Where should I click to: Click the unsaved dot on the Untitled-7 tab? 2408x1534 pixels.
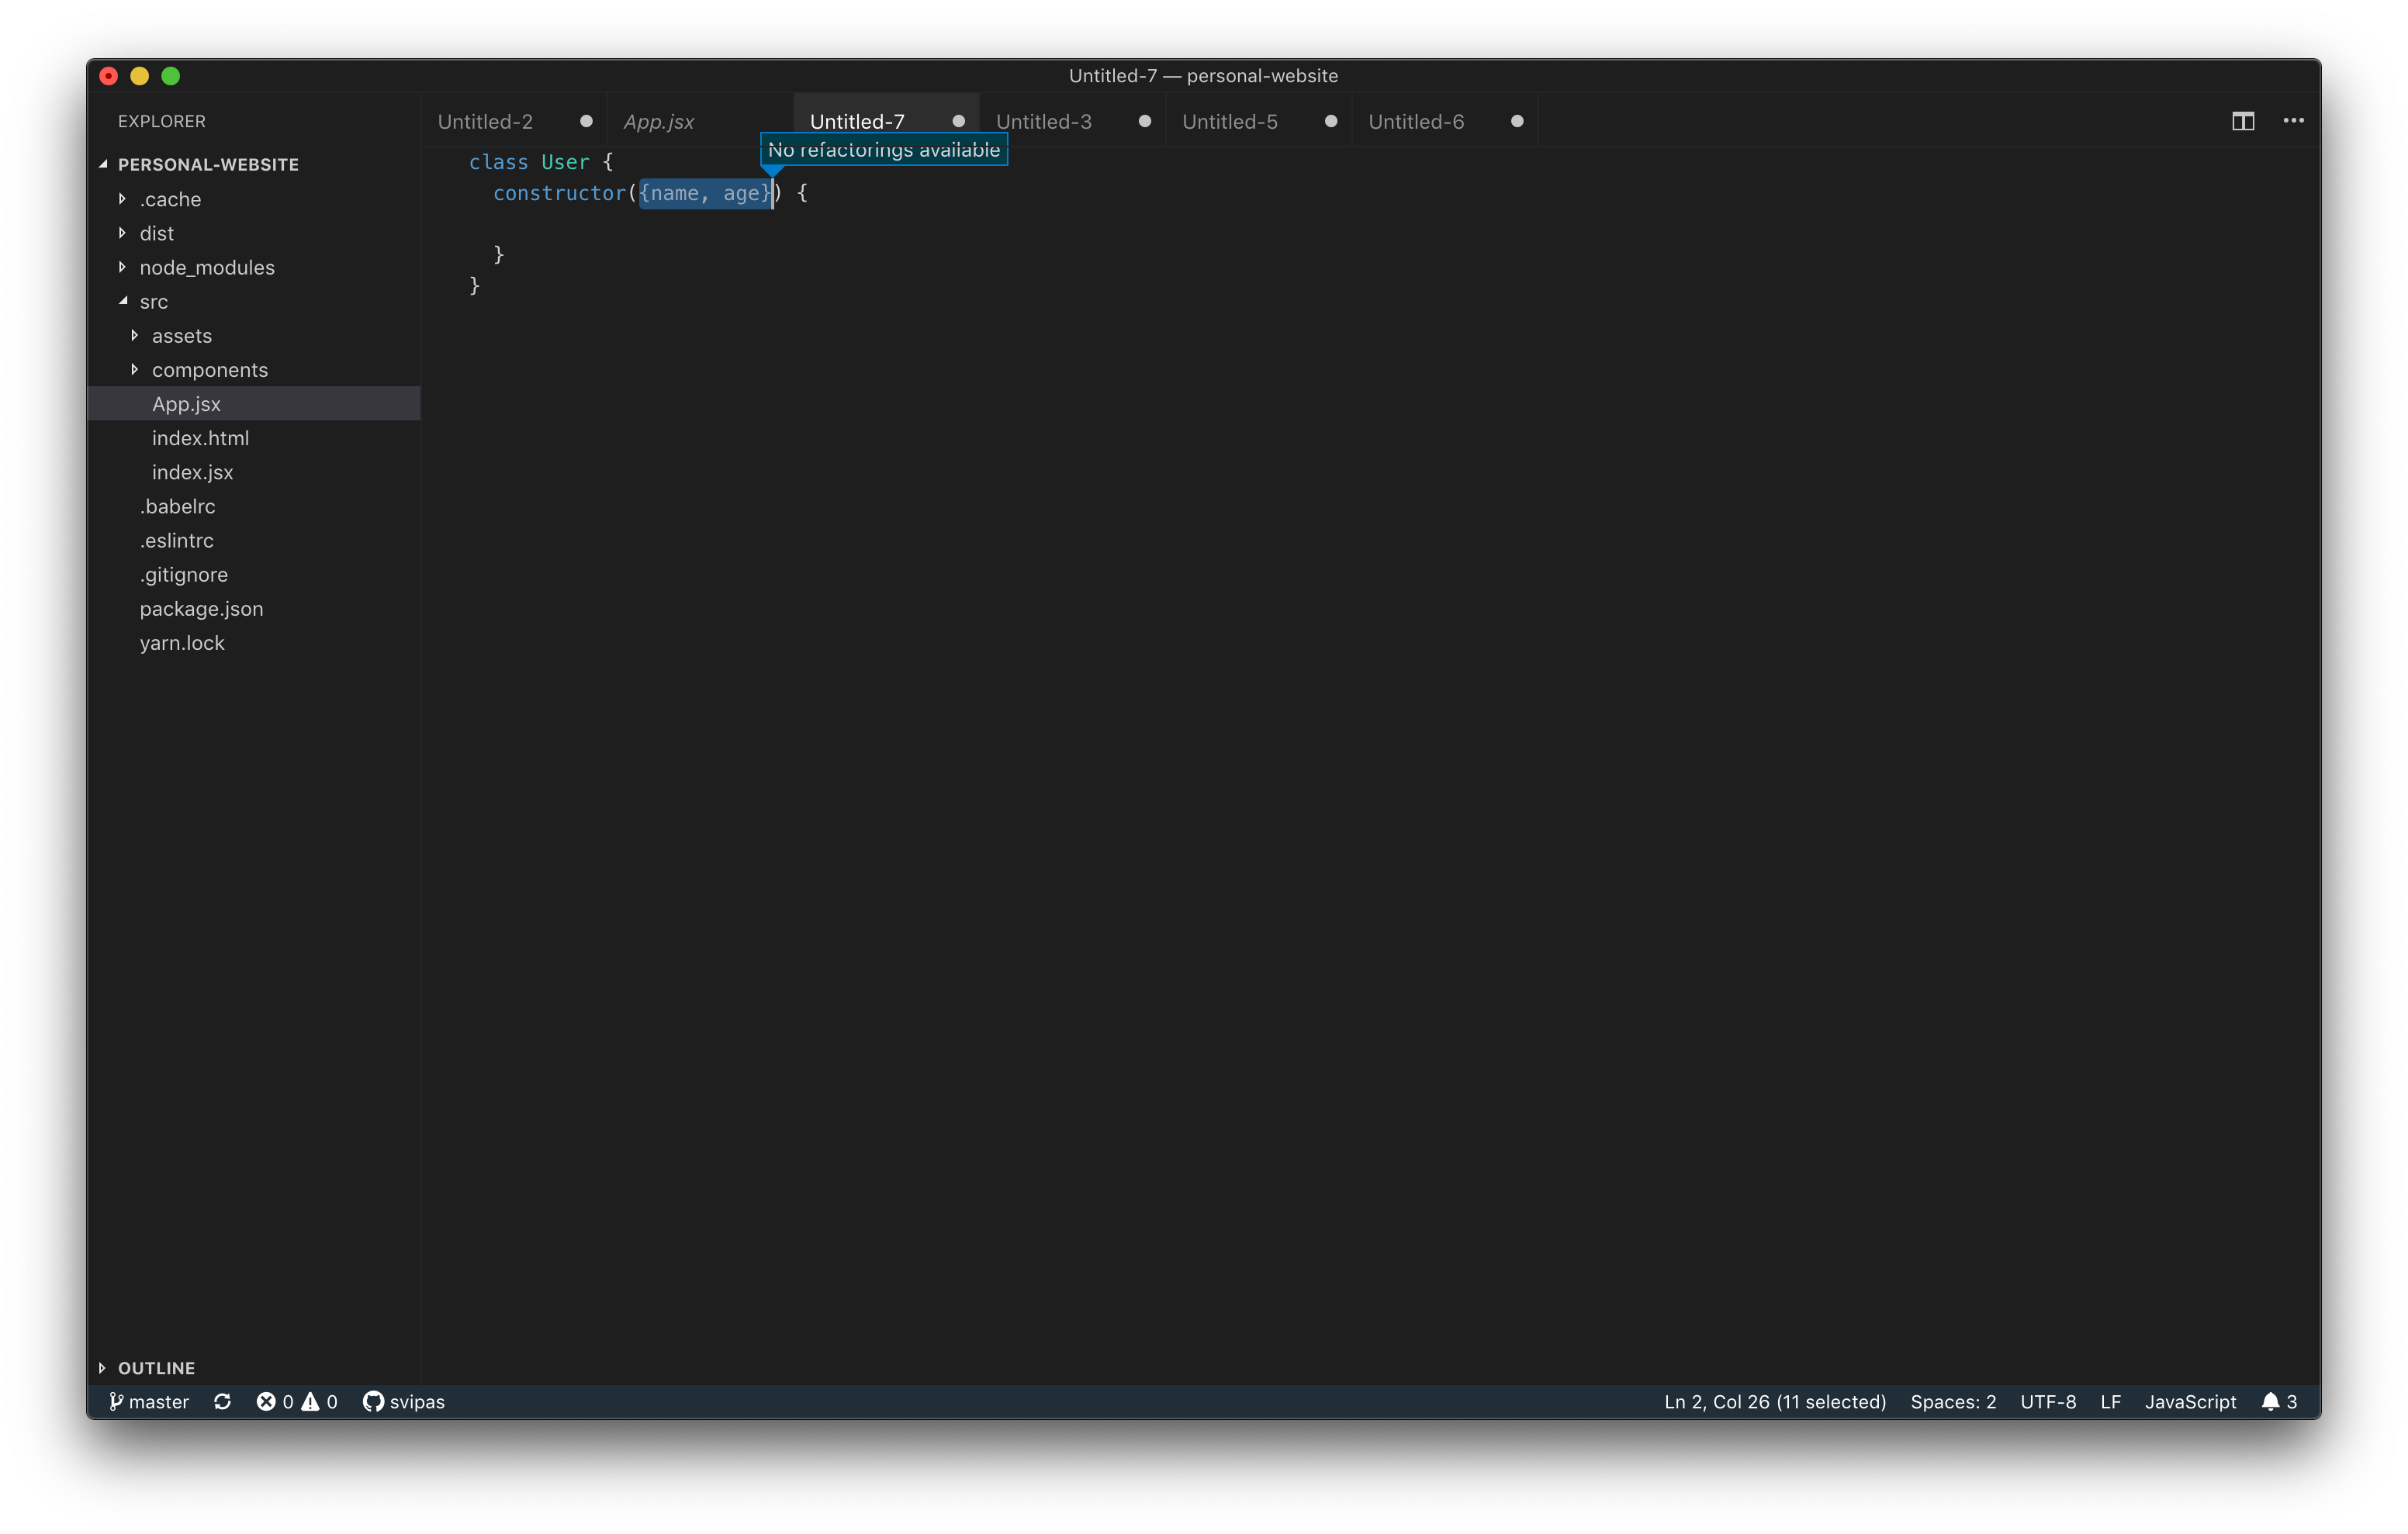pyautogui.click(x=958, y=121)
